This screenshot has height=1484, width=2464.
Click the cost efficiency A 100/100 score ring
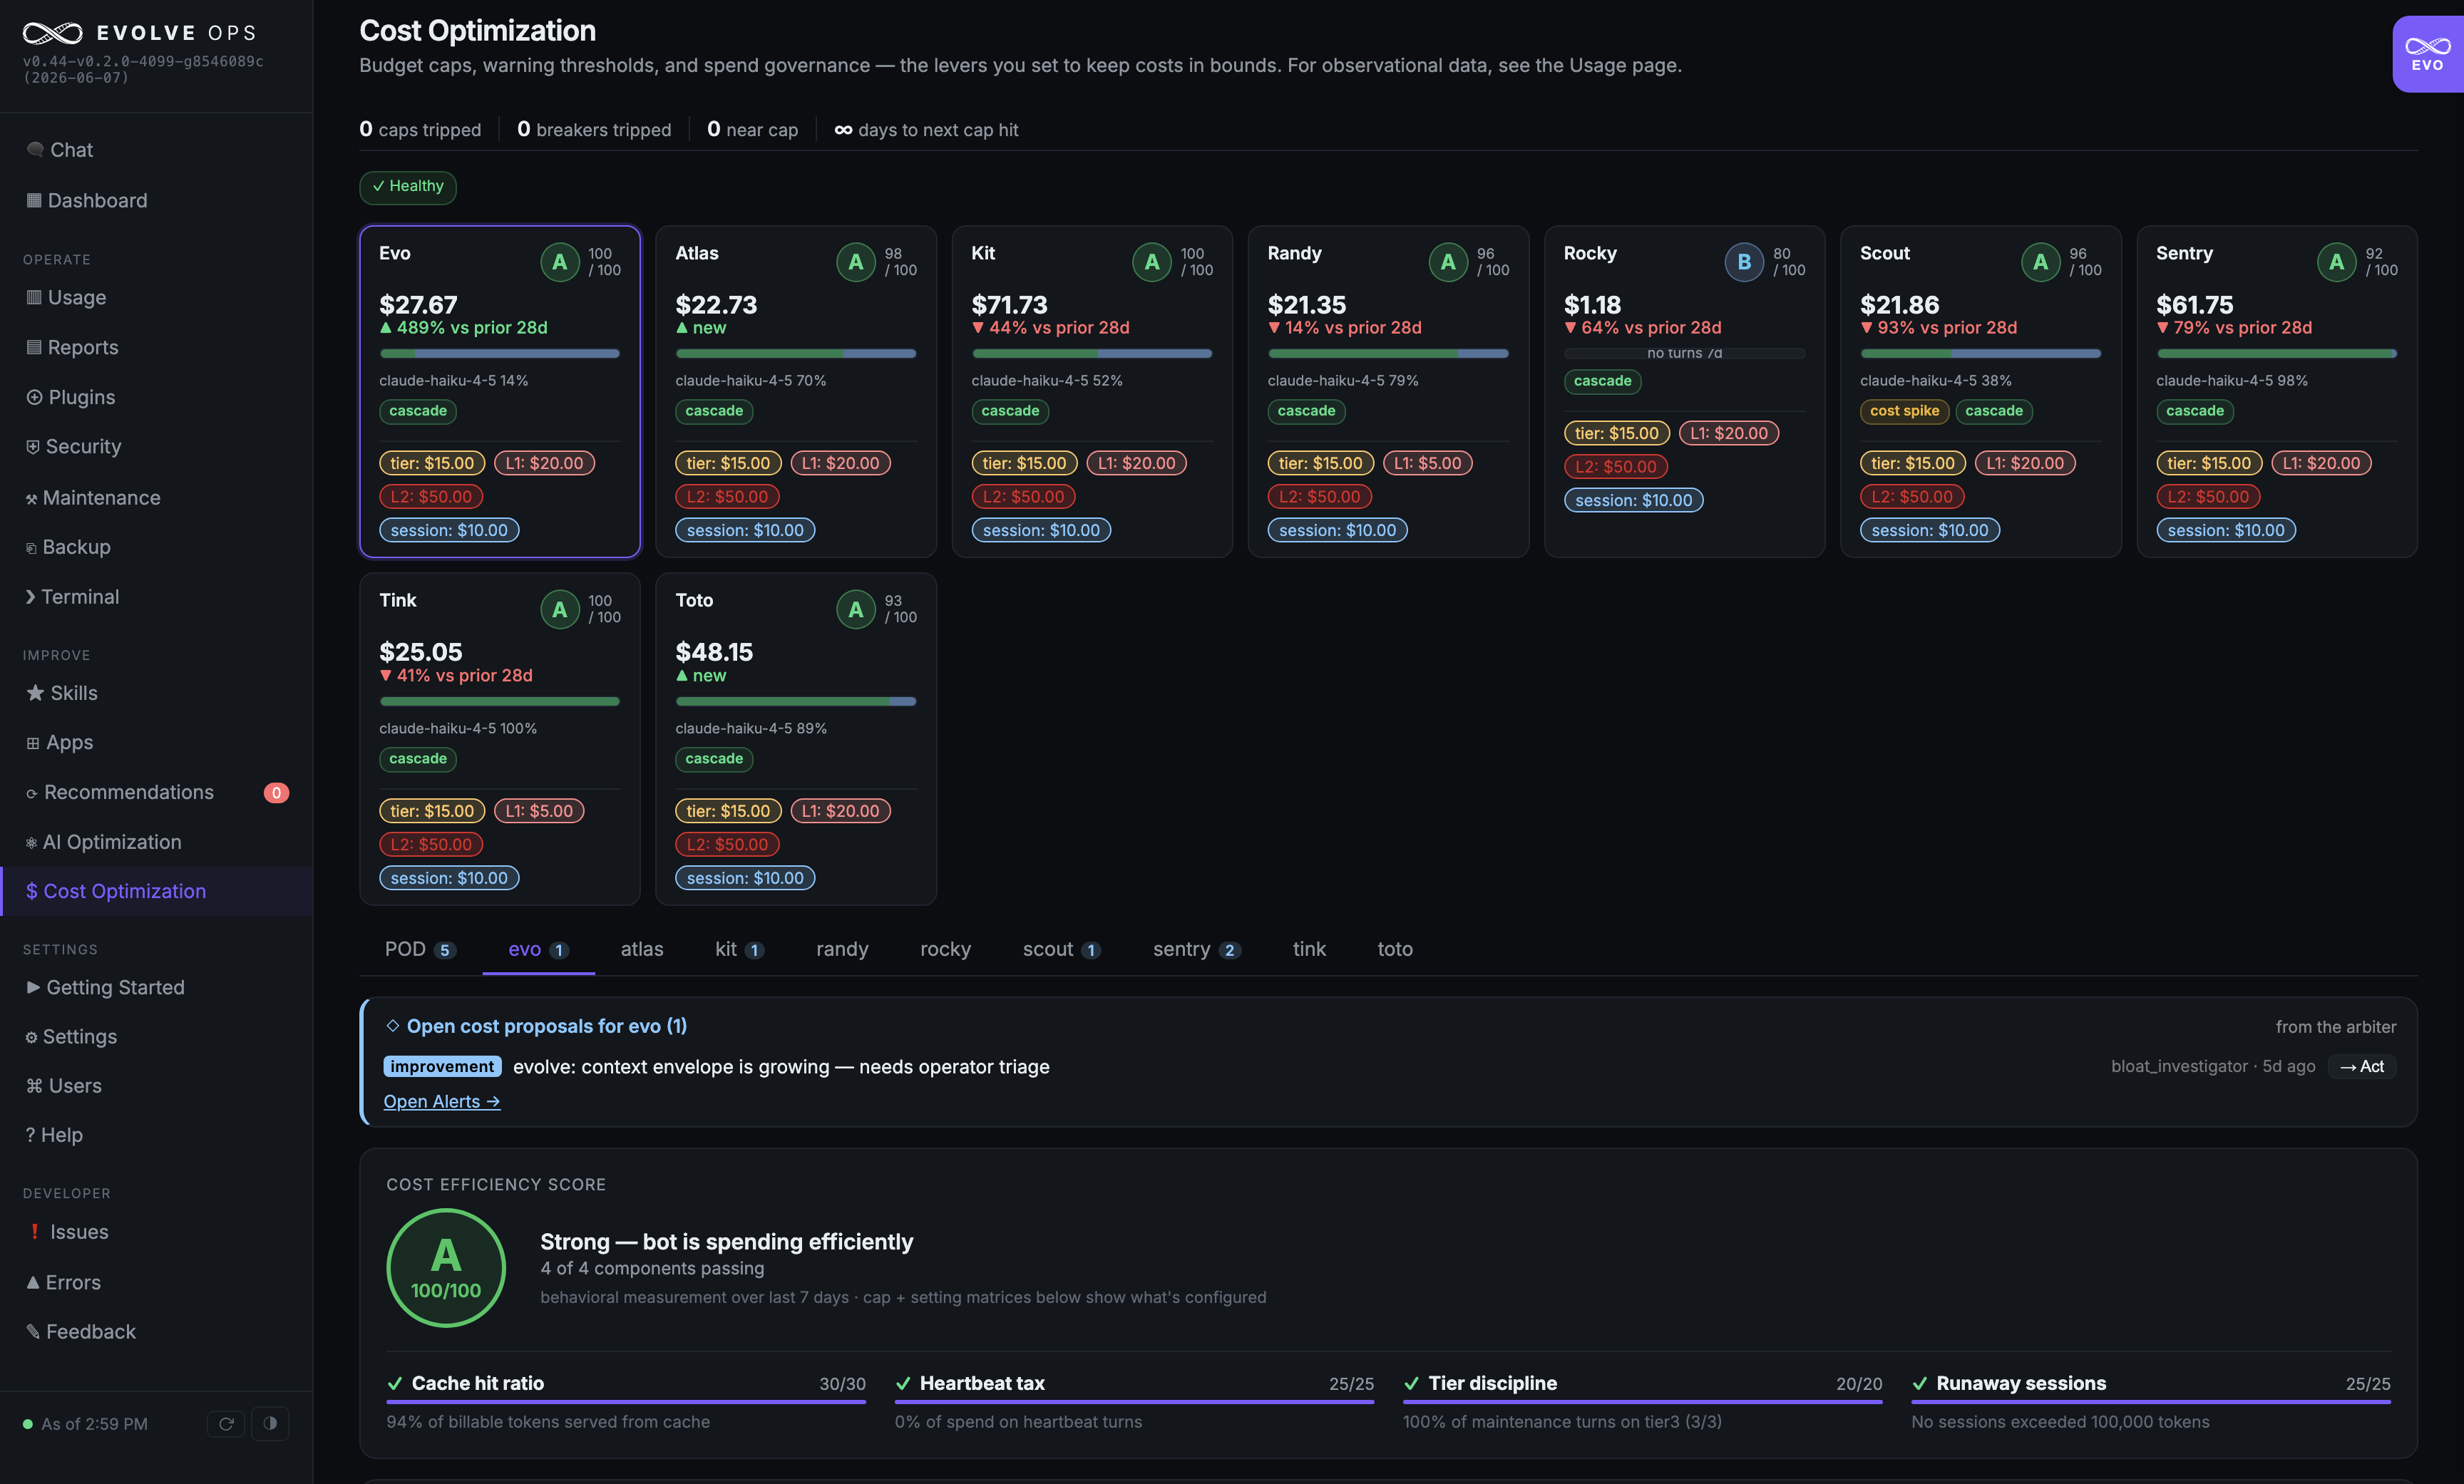pyautogui.click(x=445, y=1268)
